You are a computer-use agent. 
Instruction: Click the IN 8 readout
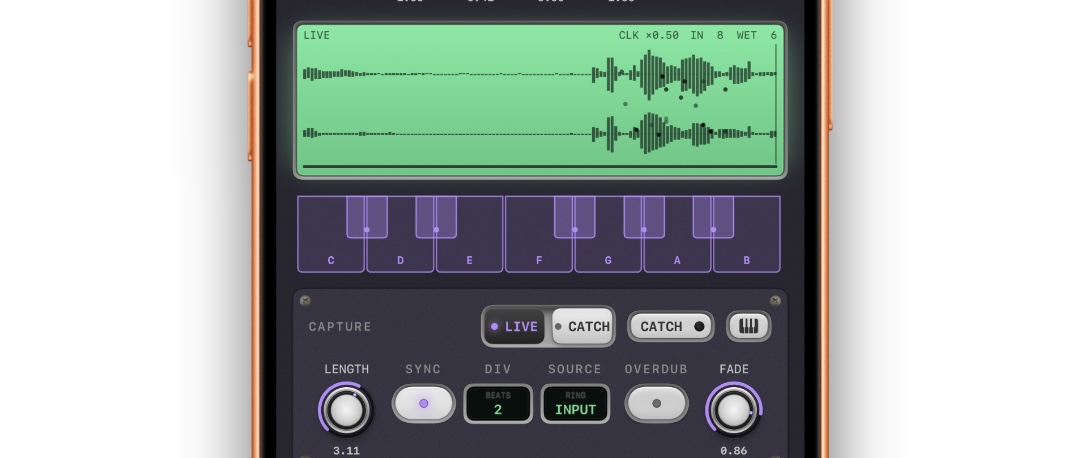pyautogui.click(x=707, y=35)
